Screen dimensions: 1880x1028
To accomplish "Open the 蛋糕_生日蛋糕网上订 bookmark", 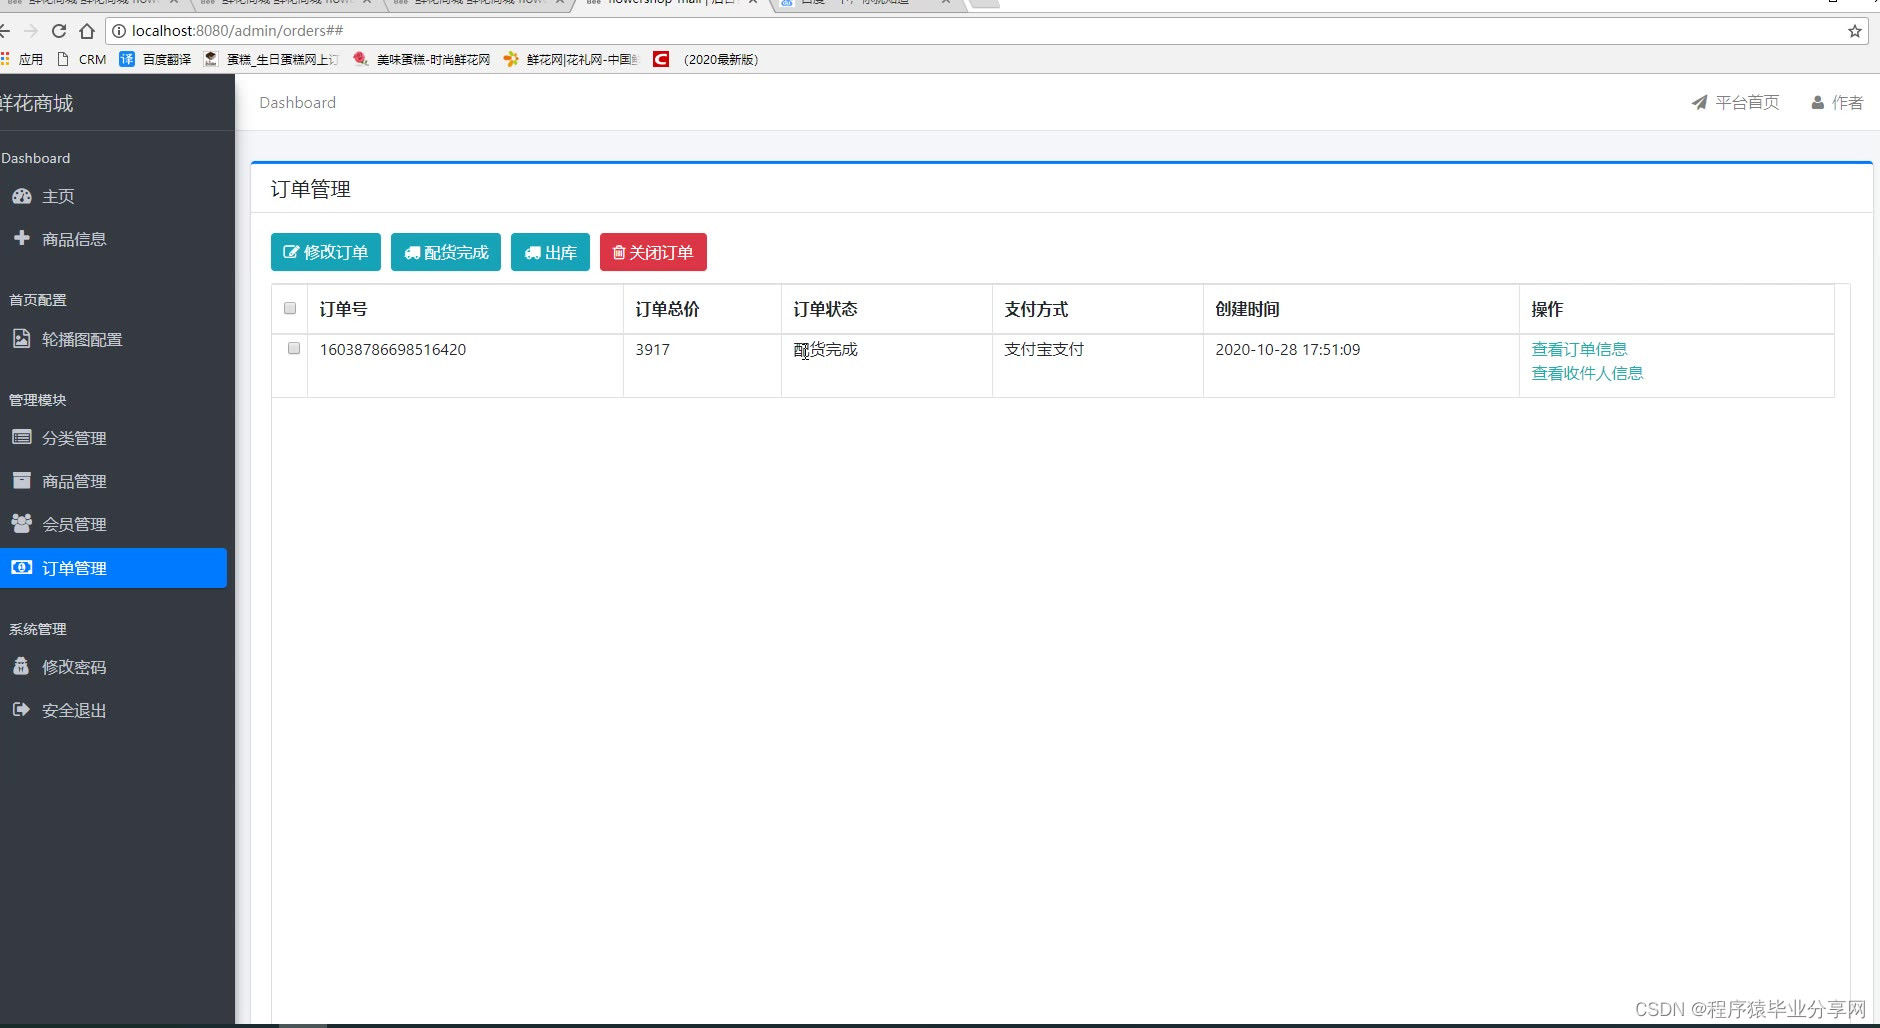I will pos(271,59).
